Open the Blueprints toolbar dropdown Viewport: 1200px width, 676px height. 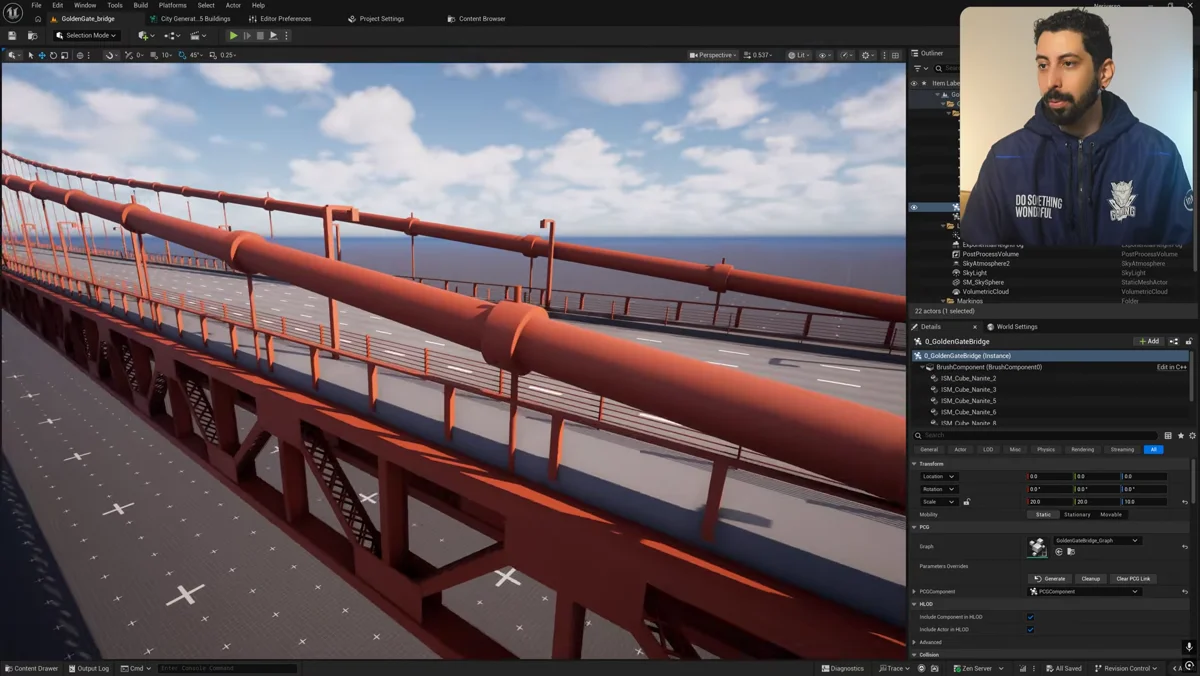click(x=171, y=35)
